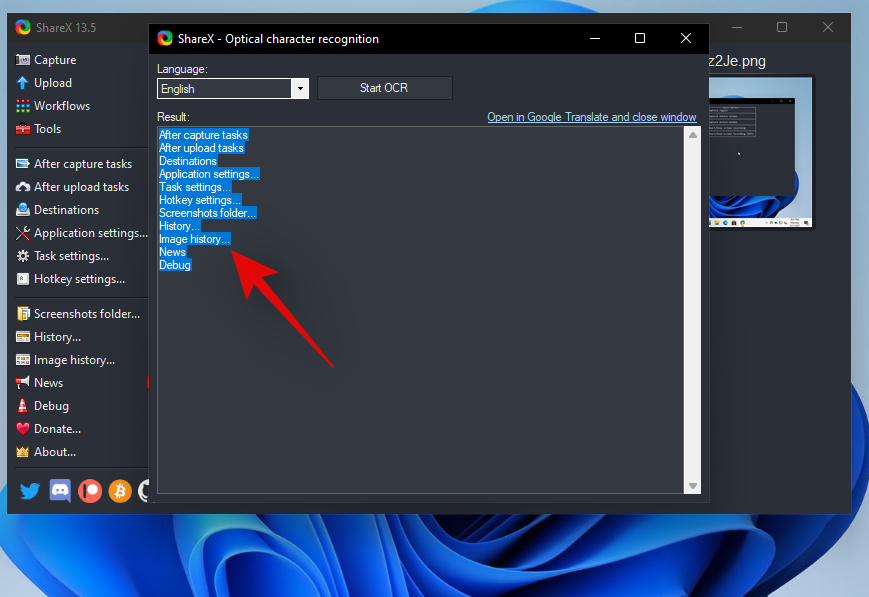This screenshot has width=869, height=597.
Task: Click the Screenshots folder icon
Action: pos(23,314)
